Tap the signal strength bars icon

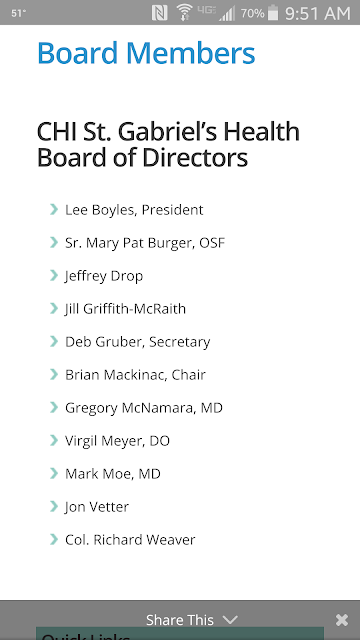[x=227, y=14]
